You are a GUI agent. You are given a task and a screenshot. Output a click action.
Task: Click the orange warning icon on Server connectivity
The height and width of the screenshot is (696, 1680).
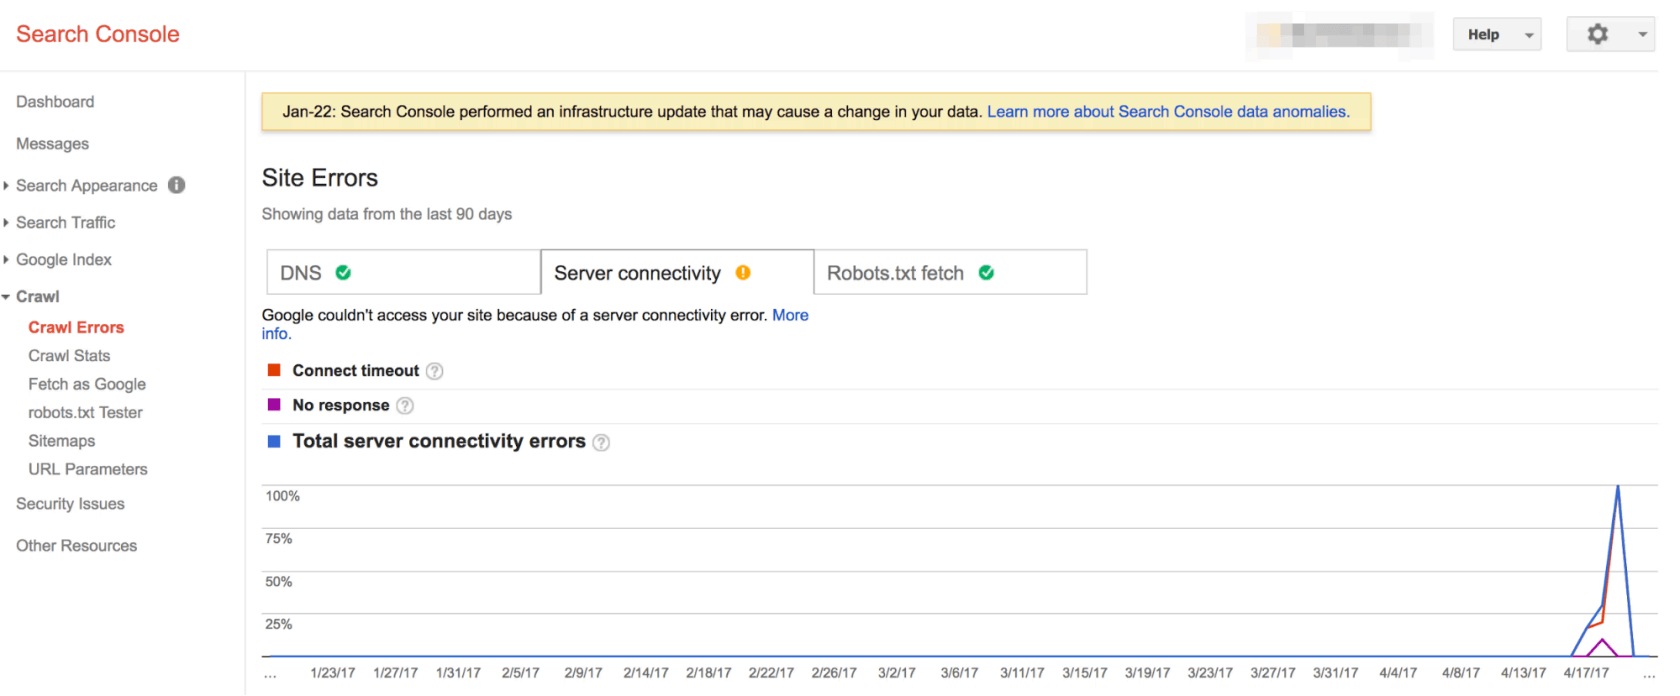click(x=743, y=273)
